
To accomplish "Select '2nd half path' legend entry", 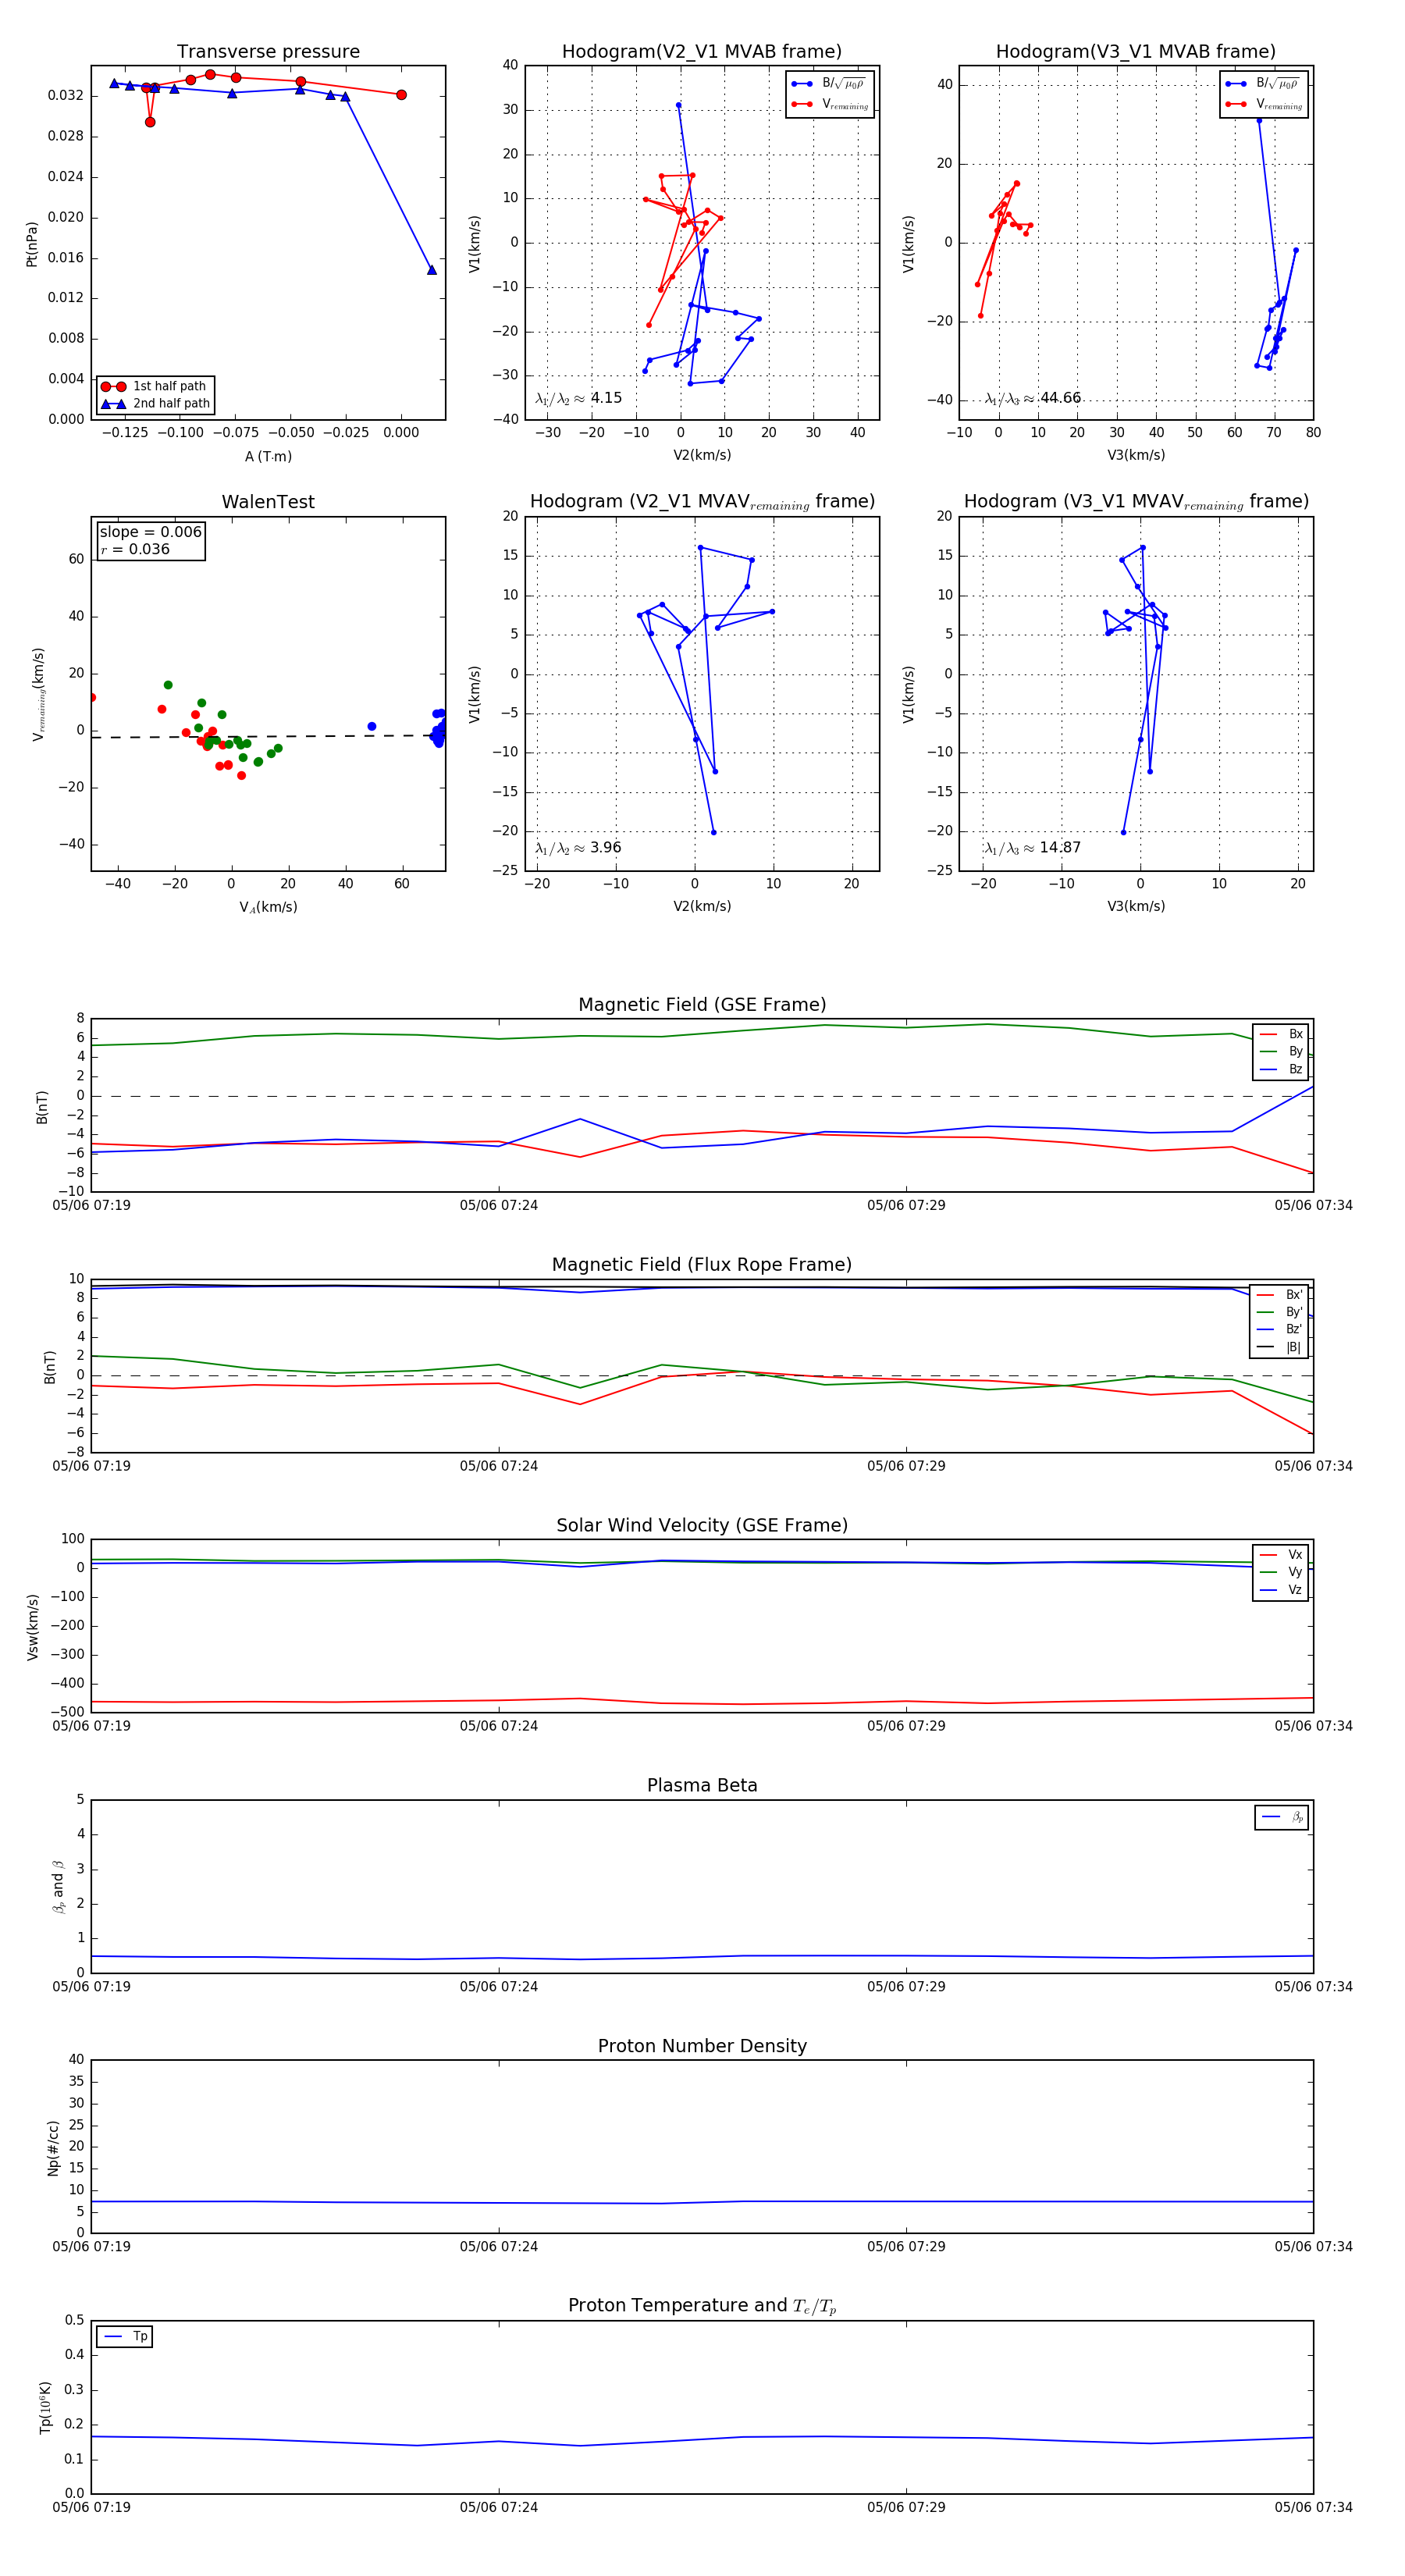I will tap(156, 404).
